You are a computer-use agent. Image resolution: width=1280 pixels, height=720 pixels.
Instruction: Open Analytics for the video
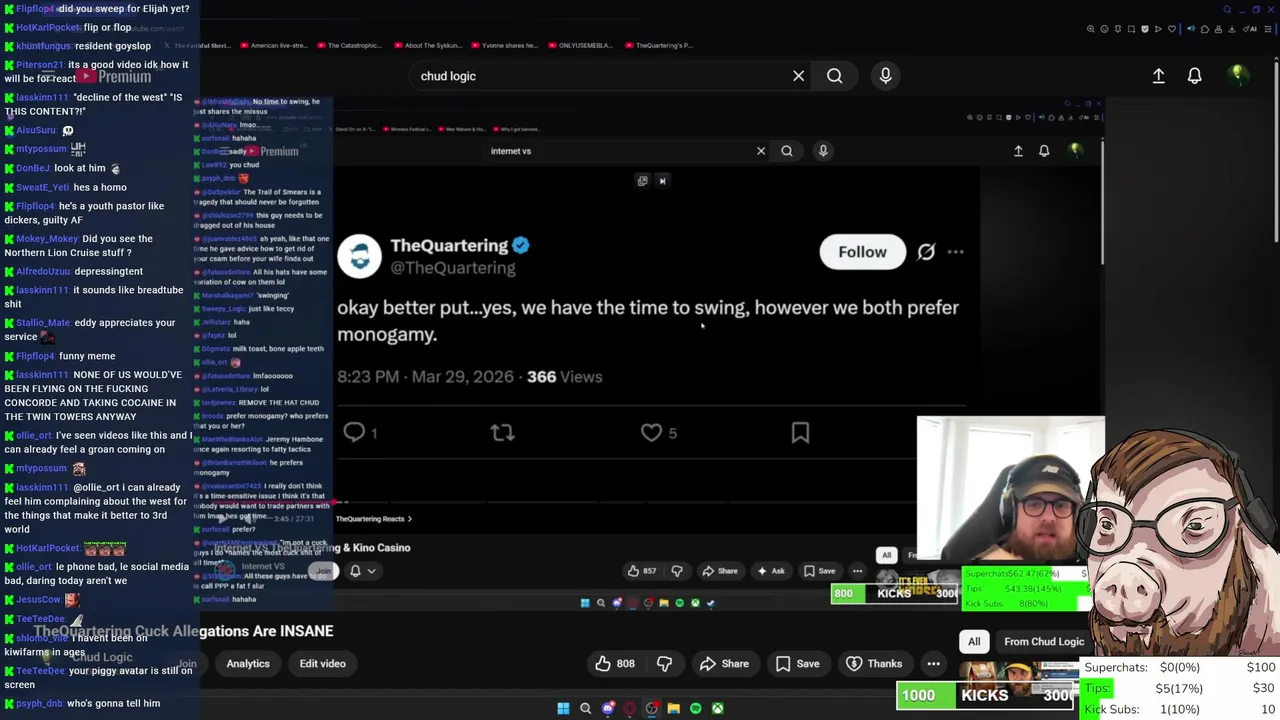[x=248, y=664]
